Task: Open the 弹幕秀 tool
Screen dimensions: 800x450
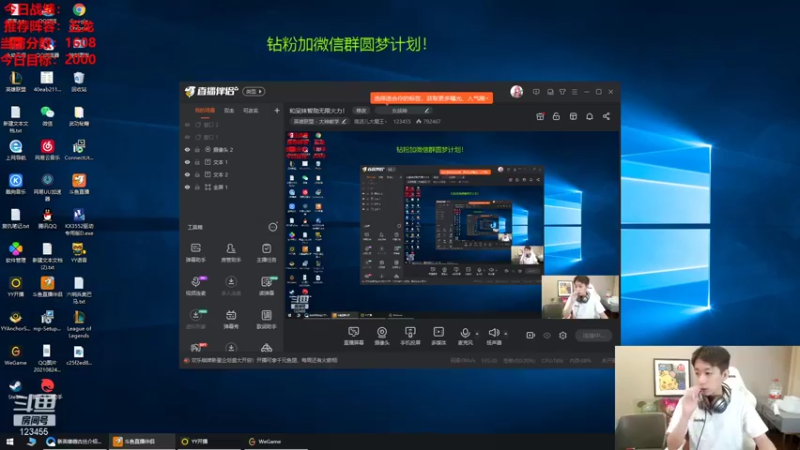Action: 231,319
